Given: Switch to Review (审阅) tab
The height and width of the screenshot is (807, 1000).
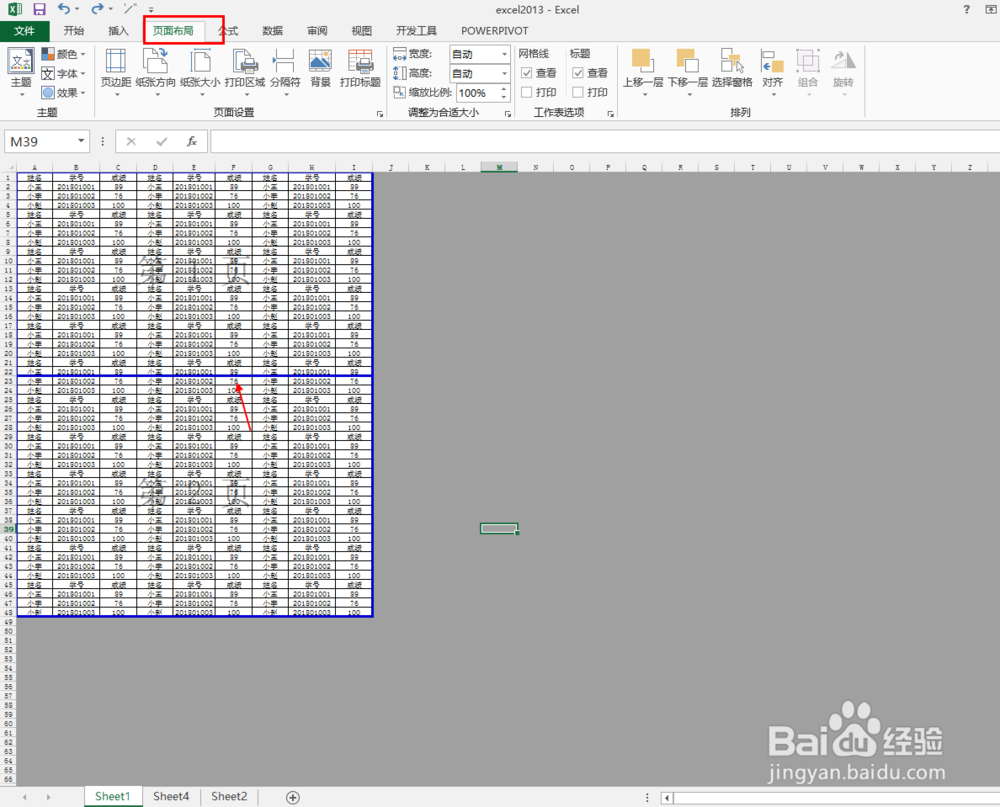Looking at the screenshot, I should [x=317, y=31].
